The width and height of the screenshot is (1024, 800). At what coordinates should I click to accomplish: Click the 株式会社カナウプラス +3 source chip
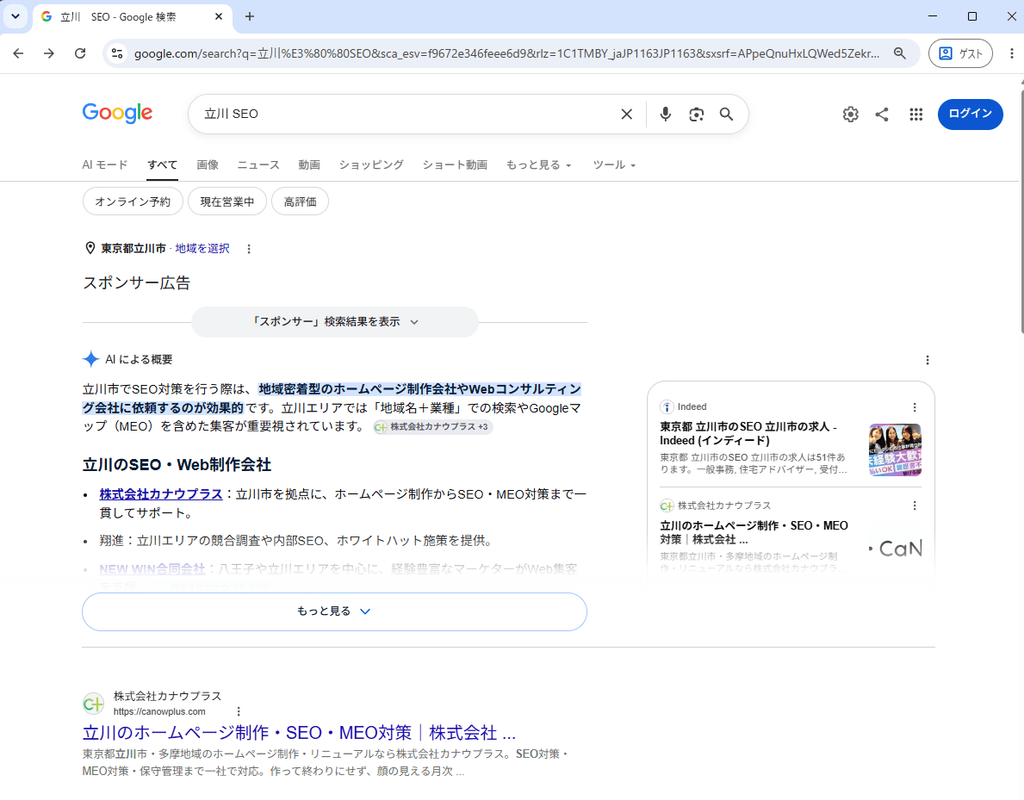(x=432, y=426)
